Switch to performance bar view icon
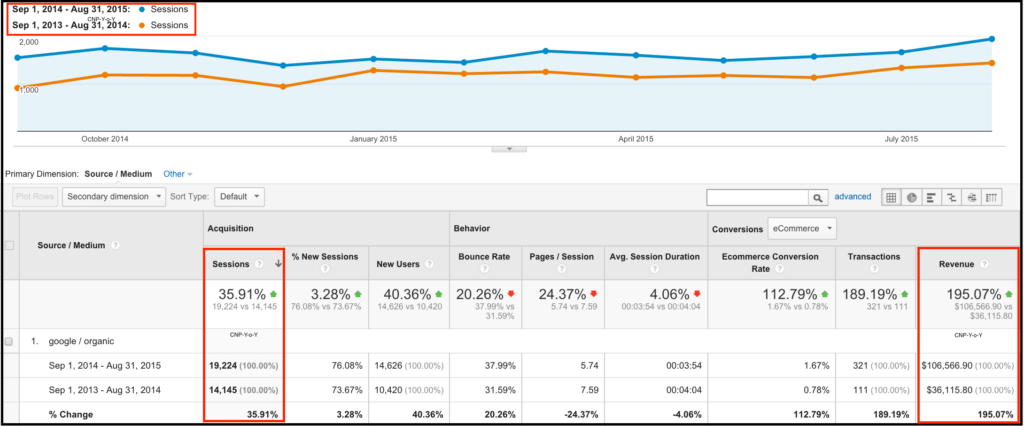 point(931,197)
